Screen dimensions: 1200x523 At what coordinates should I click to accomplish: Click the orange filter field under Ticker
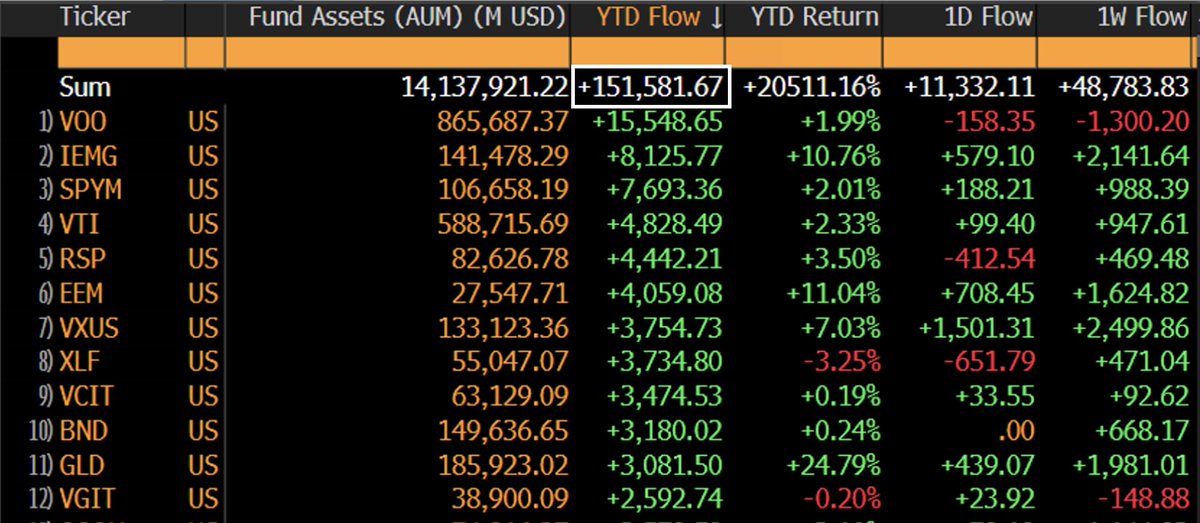120,52
